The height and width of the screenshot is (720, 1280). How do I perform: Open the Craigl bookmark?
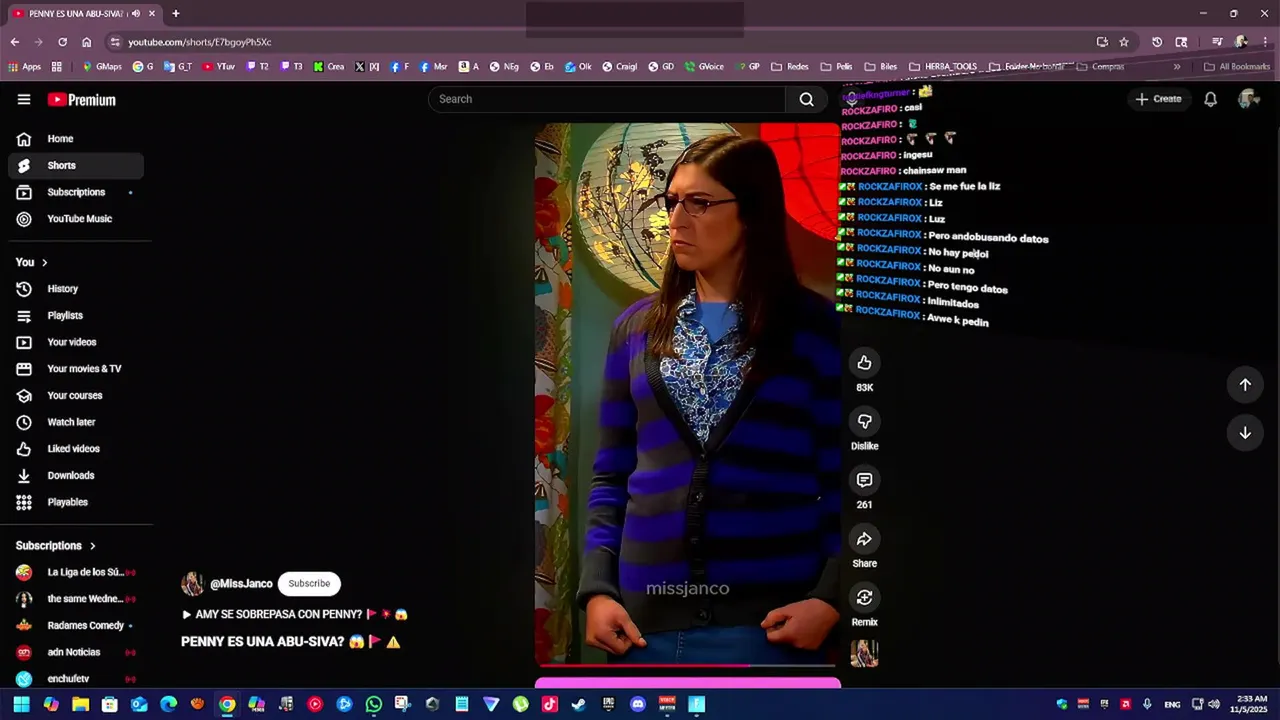pyautogui.click(x=619, y=67)
